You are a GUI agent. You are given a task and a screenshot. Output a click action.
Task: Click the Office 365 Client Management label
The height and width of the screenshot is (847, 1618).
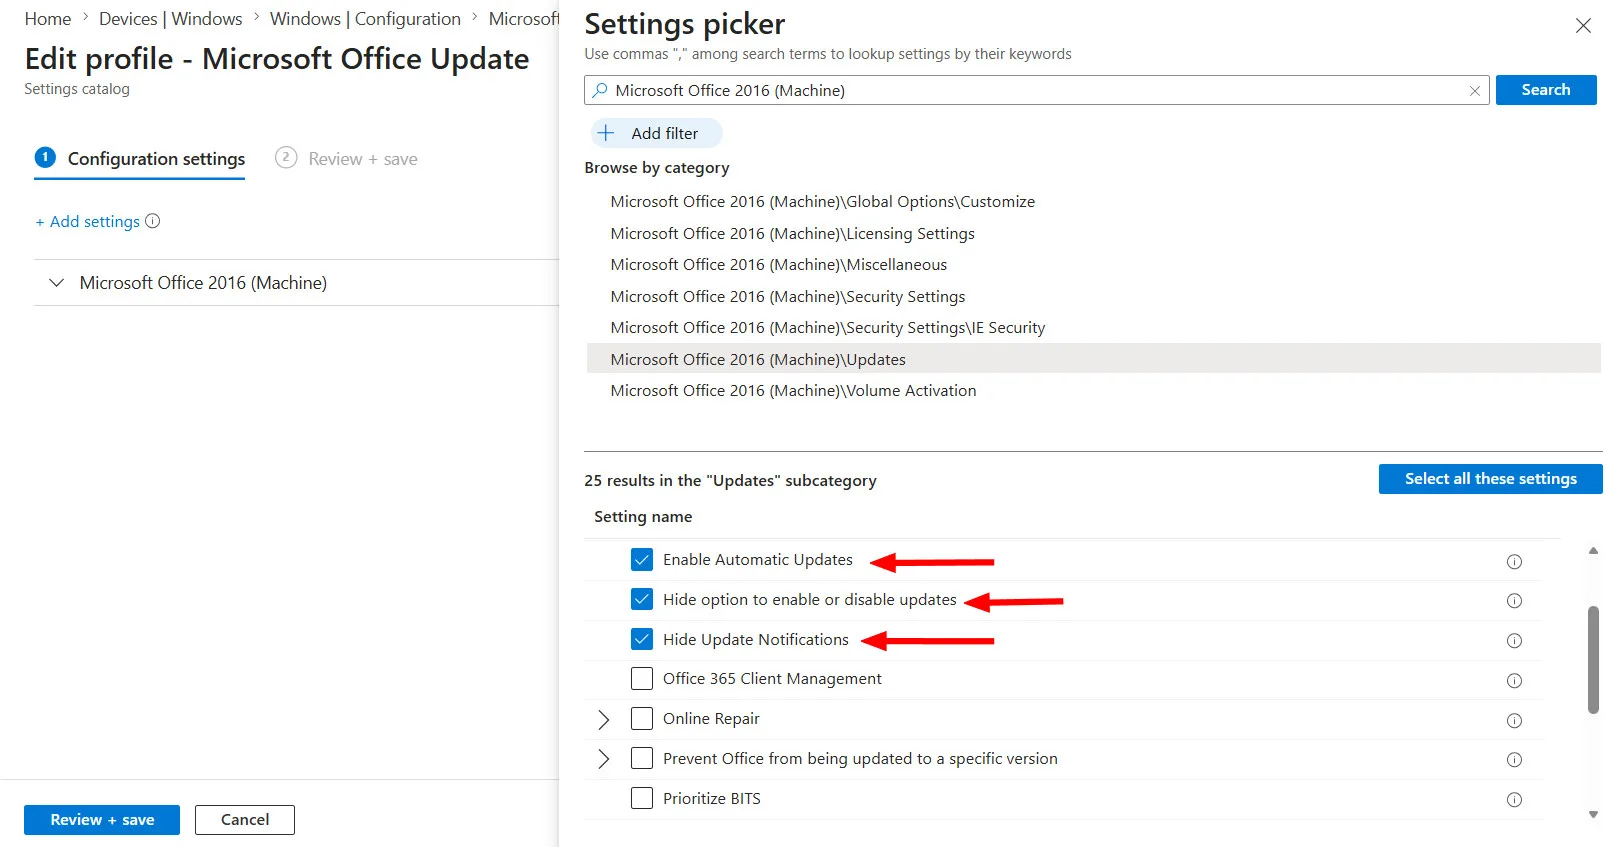(x=772, y=679)
